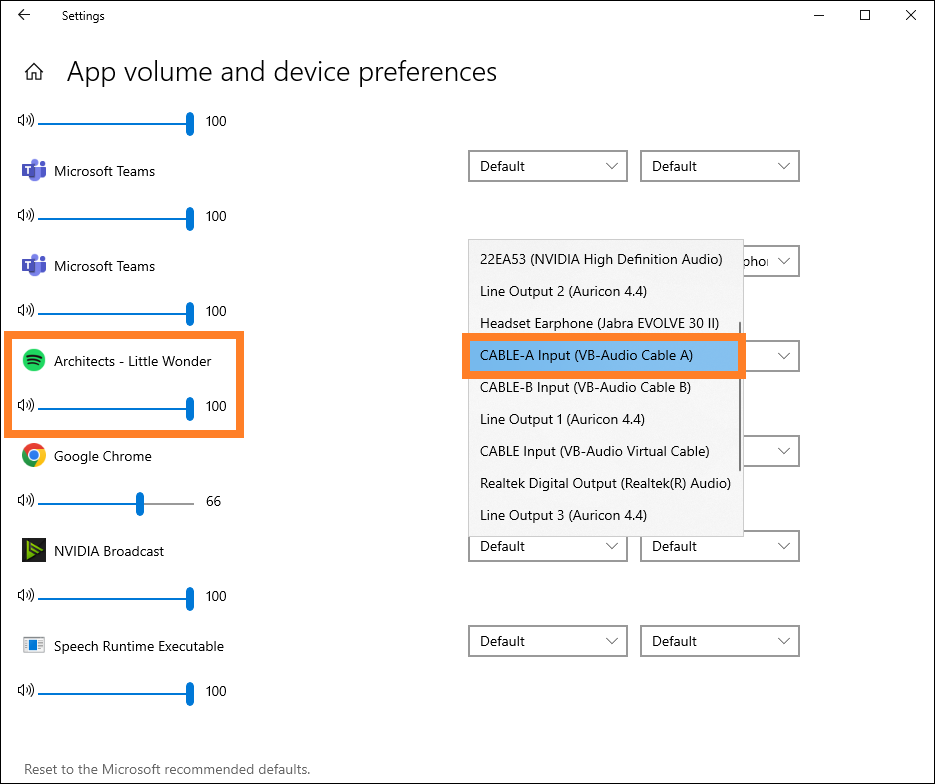Click the NVIDIA Broadcast volume value 100
Screen dimensions: 935x784
(216, 596)
